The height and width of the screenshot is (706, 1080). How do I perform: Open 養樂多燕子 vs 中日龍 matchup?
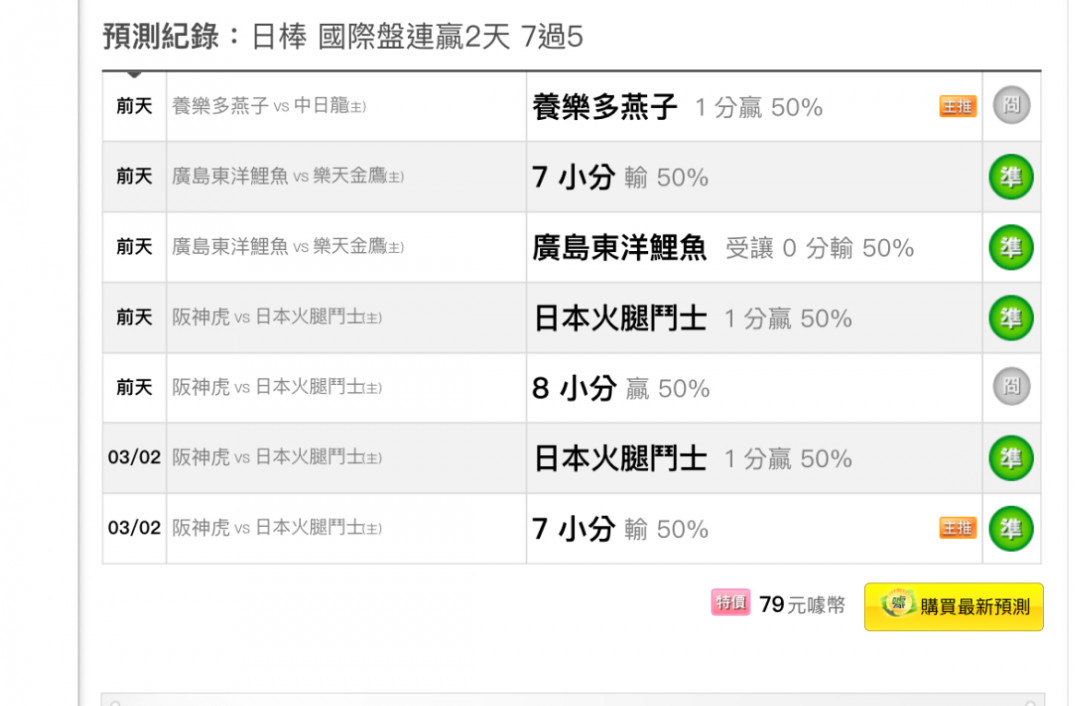269,106
